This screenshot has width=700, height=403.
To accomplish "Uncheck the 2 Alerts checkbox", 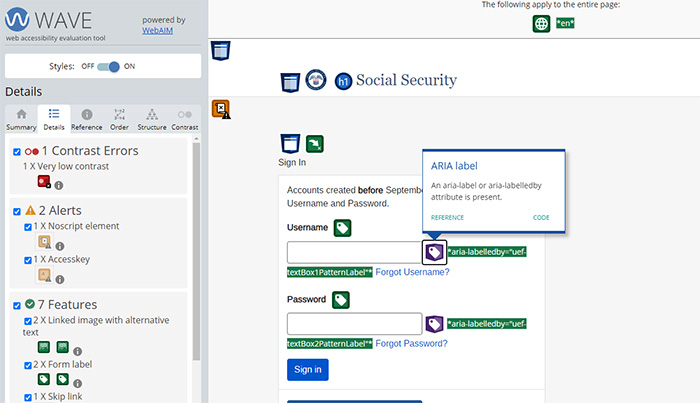I will click(17, 211).
